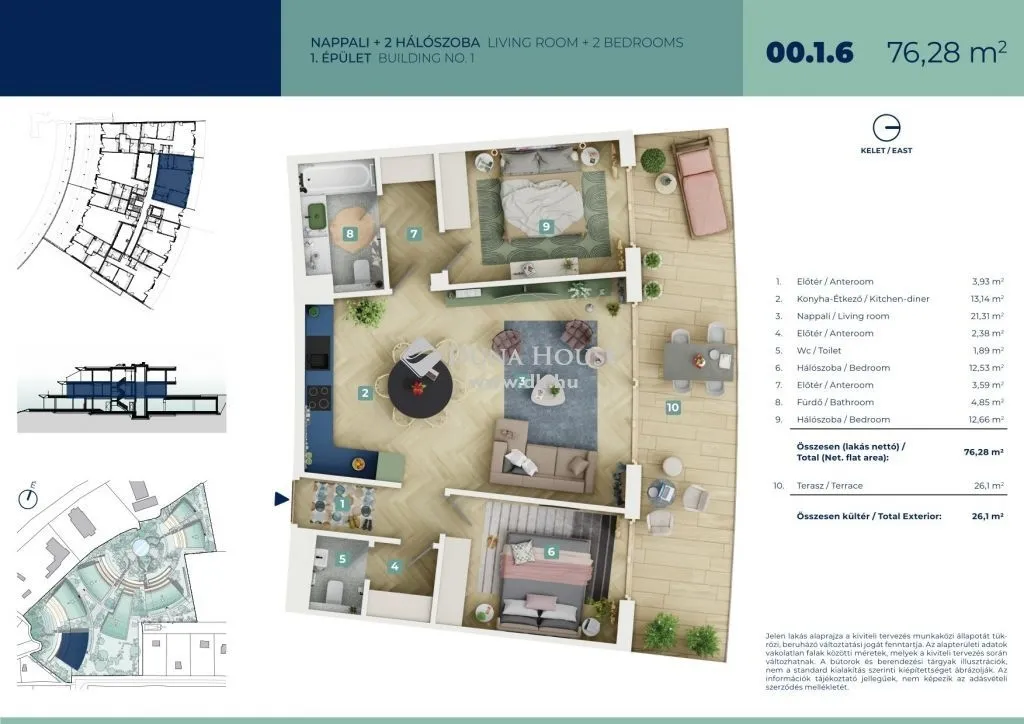Open the green site plan map thumbnail
Image resolution: width=1024 pixels, height=724 pixels.
(x=121, y=584)
